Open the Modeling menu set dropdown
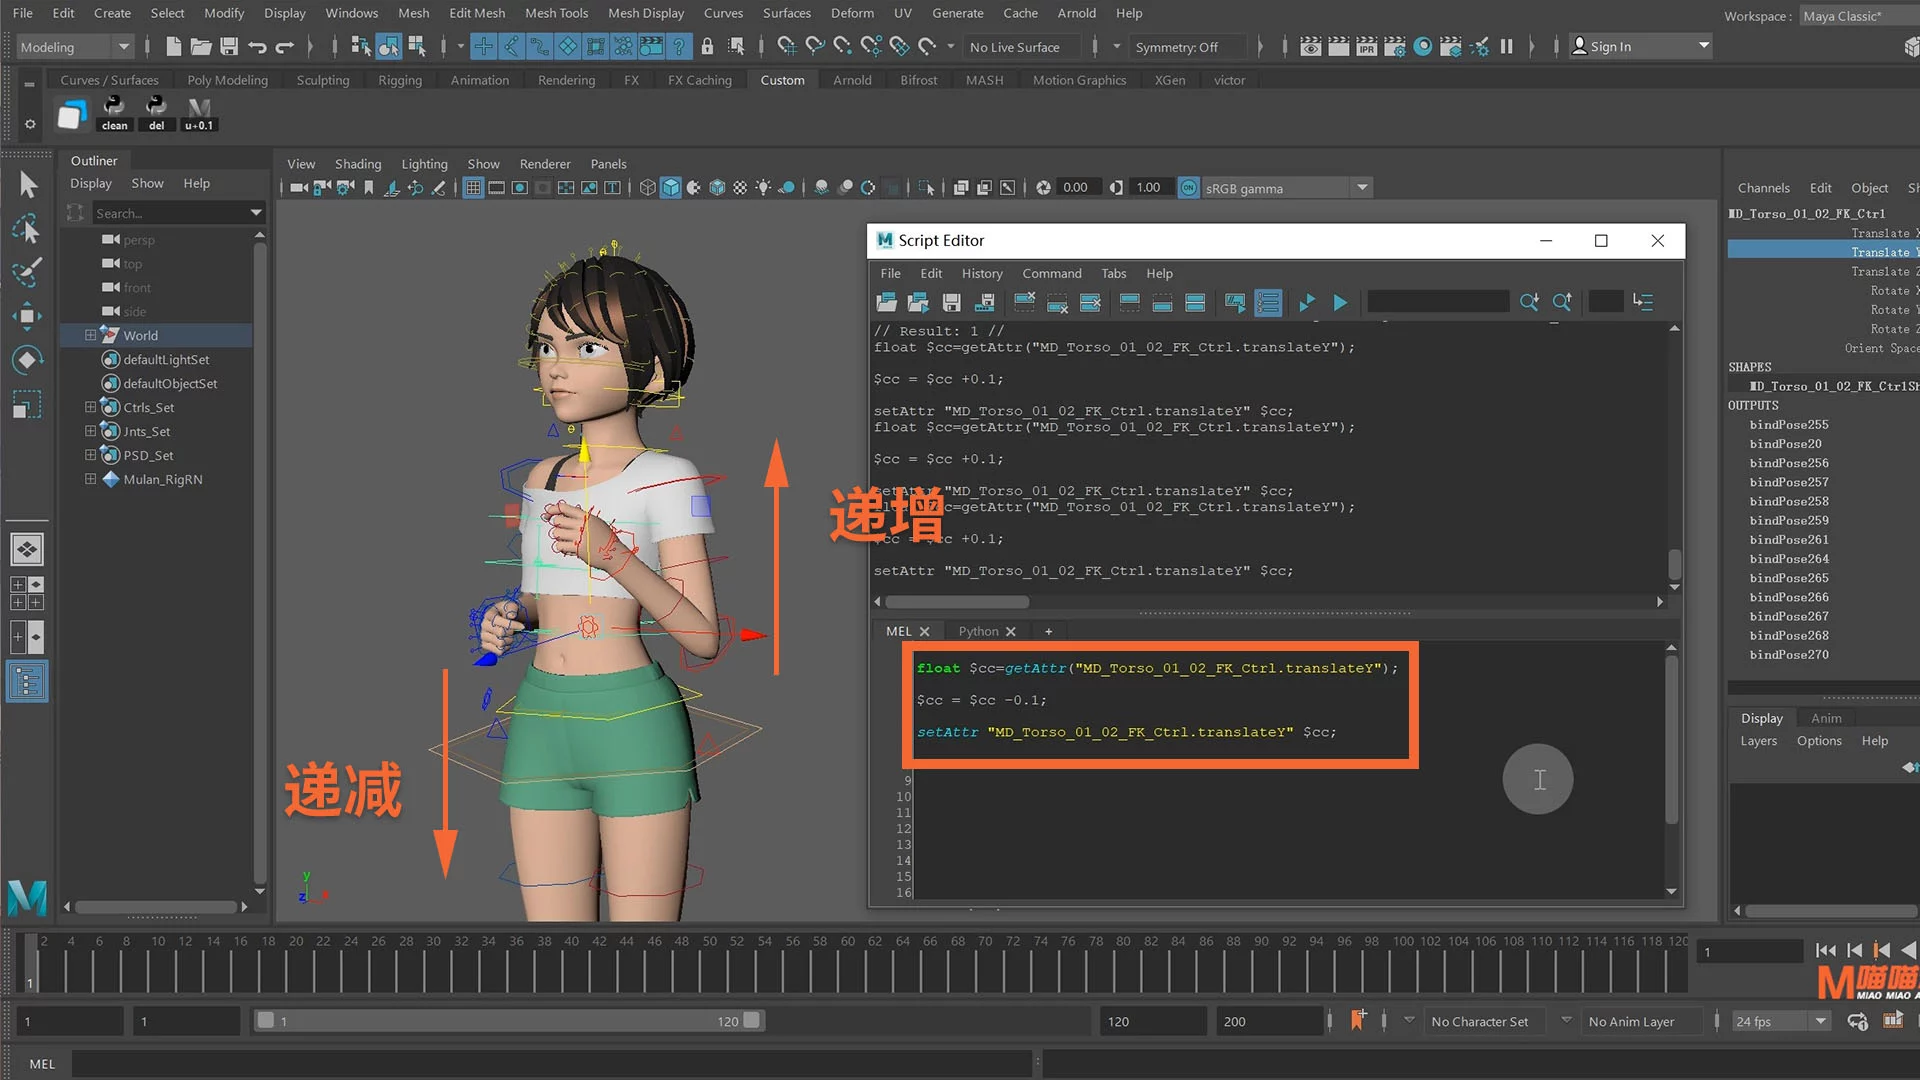Viewport: 1920px width, 1080px height. [75, 47]
